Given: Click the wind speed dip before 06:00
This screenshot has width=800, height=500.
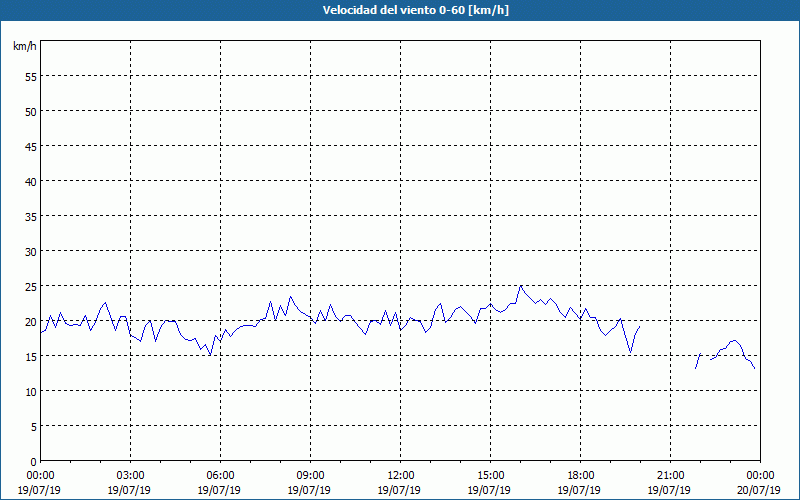Looking at the screenshot, I should pos(210,355).
